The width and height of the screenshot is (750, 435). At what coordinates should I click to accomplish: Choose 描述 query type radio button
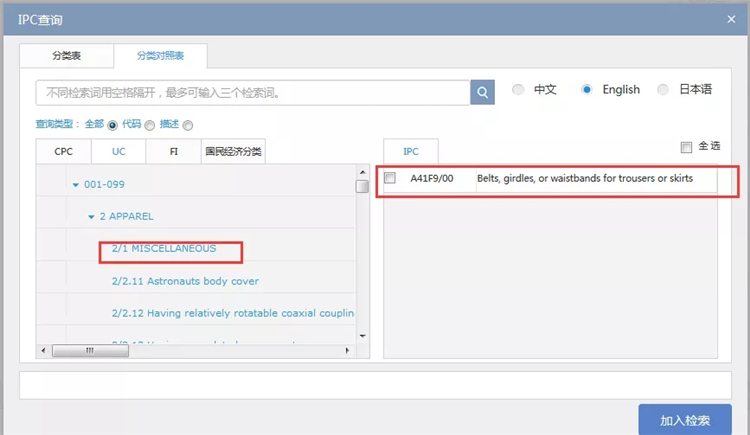(x=187, y=125)
